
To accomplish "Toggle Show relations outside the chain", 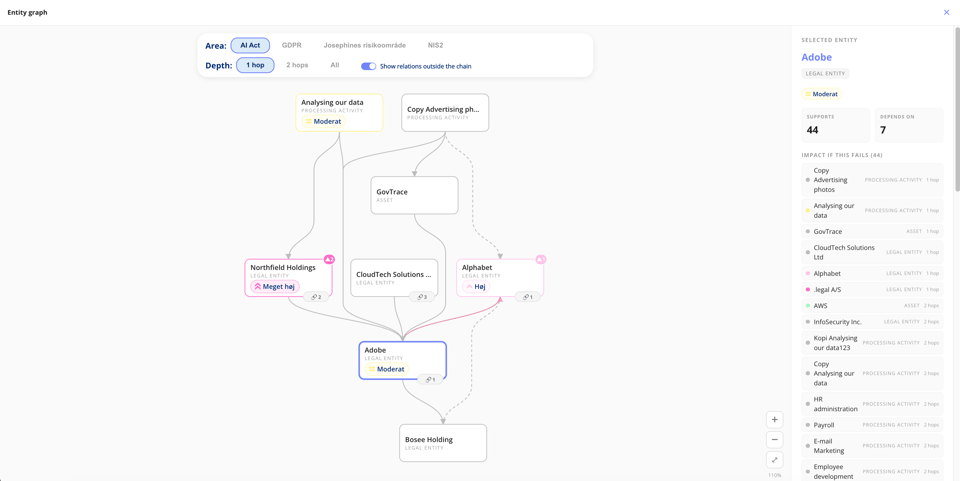I will coord(369,66).
